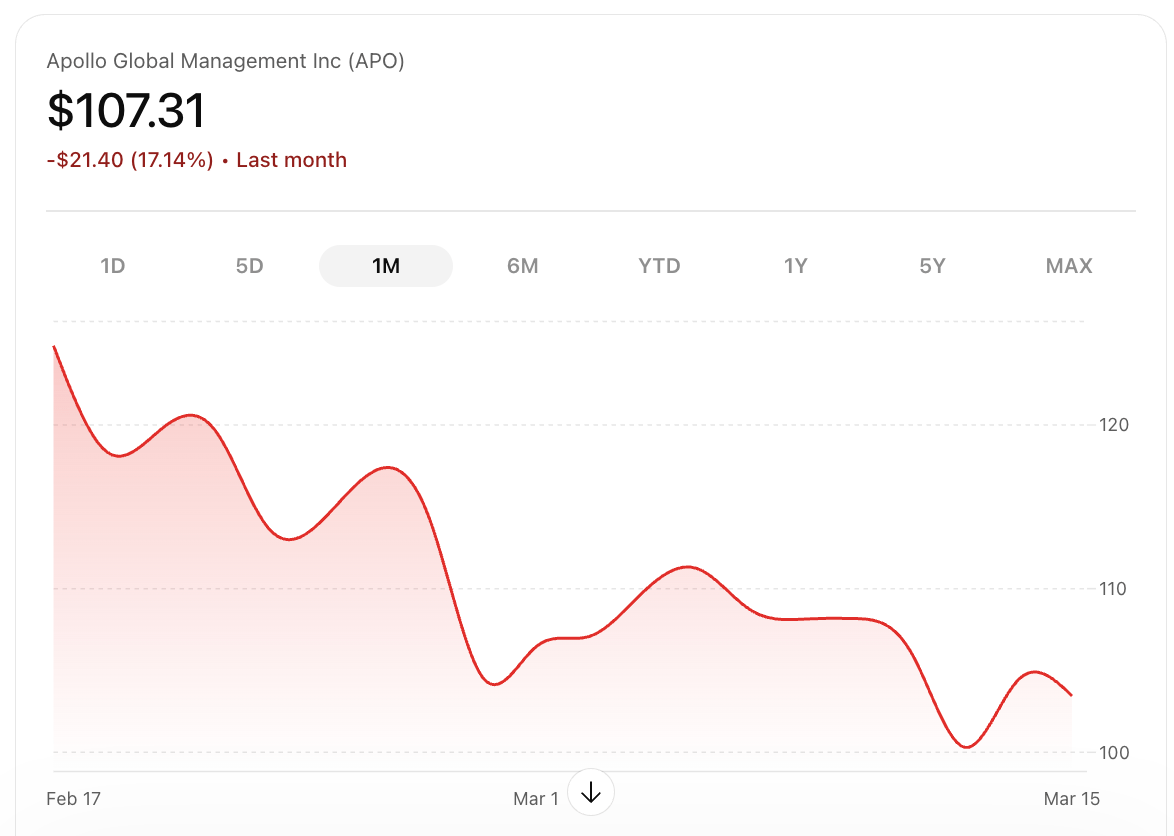This screenshot has width=1174, height=836.
Task: Click the chart line's lowest dip near 100
Action: [x=966, y=746]
